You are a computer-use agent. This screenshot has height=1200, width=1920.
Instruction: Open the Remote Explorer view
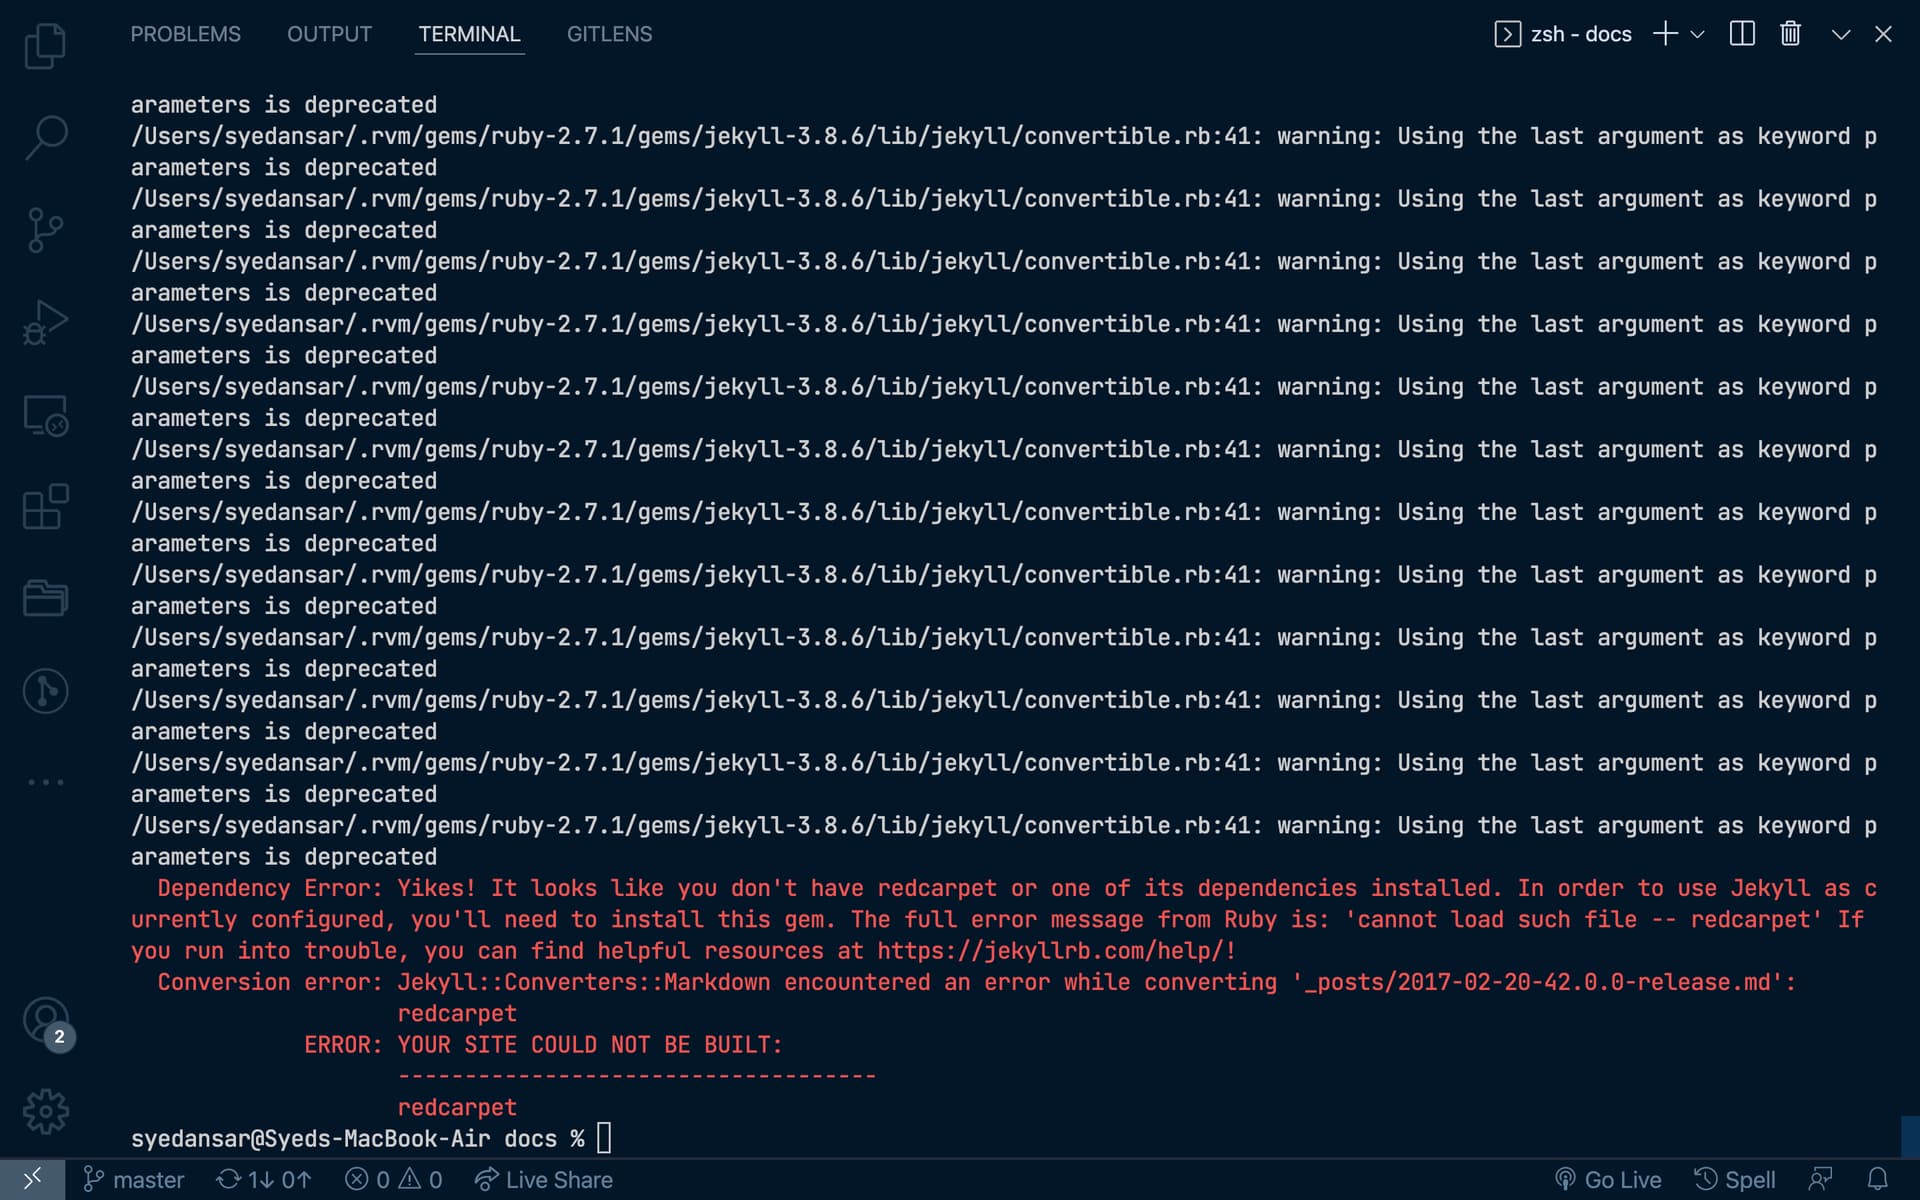[45, 415]
